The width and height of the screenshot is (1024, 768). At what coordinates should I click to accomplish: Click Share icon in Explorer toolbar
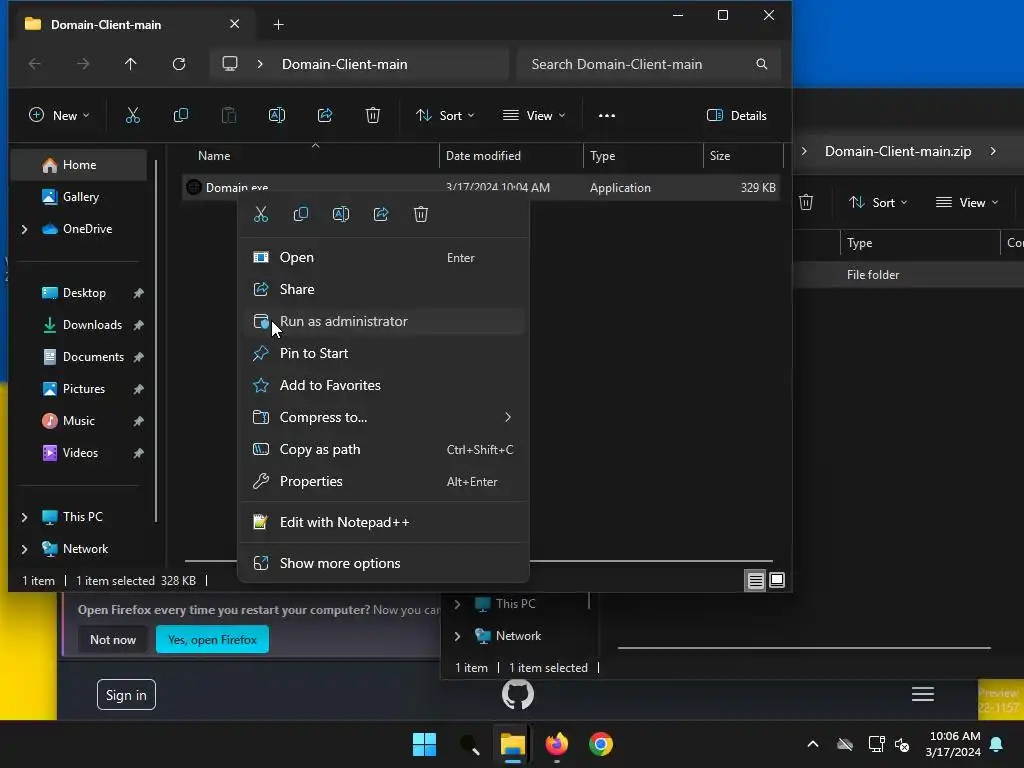(325, 116)
